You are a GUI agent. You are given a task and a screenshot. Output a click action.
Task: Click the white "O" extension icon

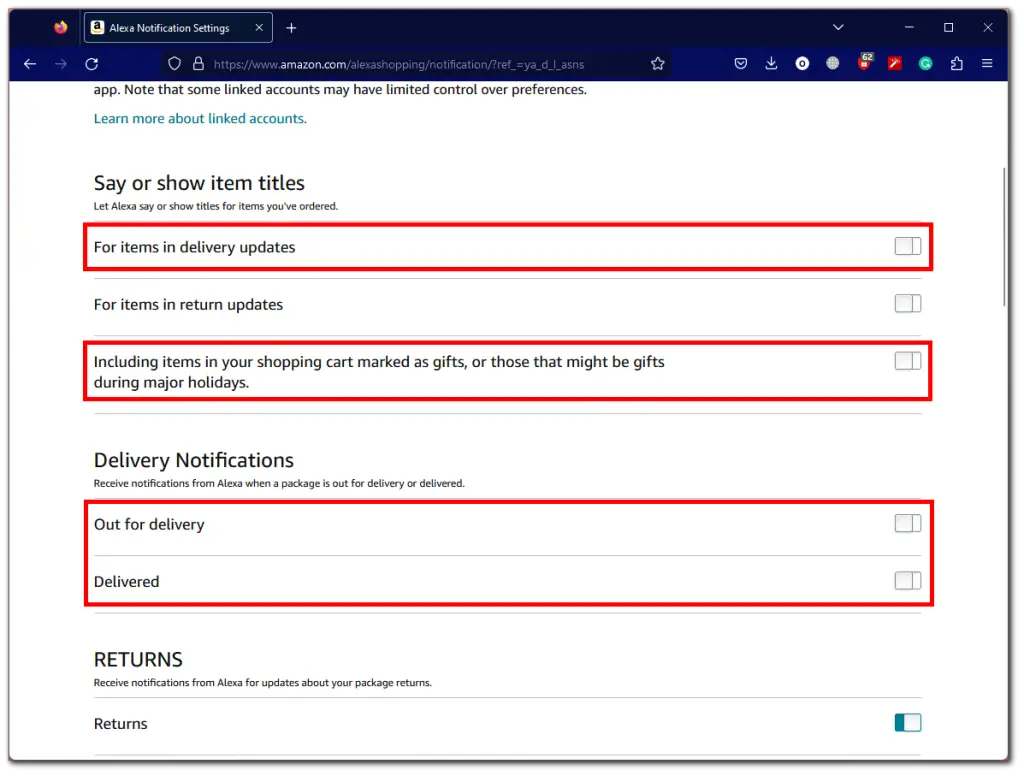802,63
